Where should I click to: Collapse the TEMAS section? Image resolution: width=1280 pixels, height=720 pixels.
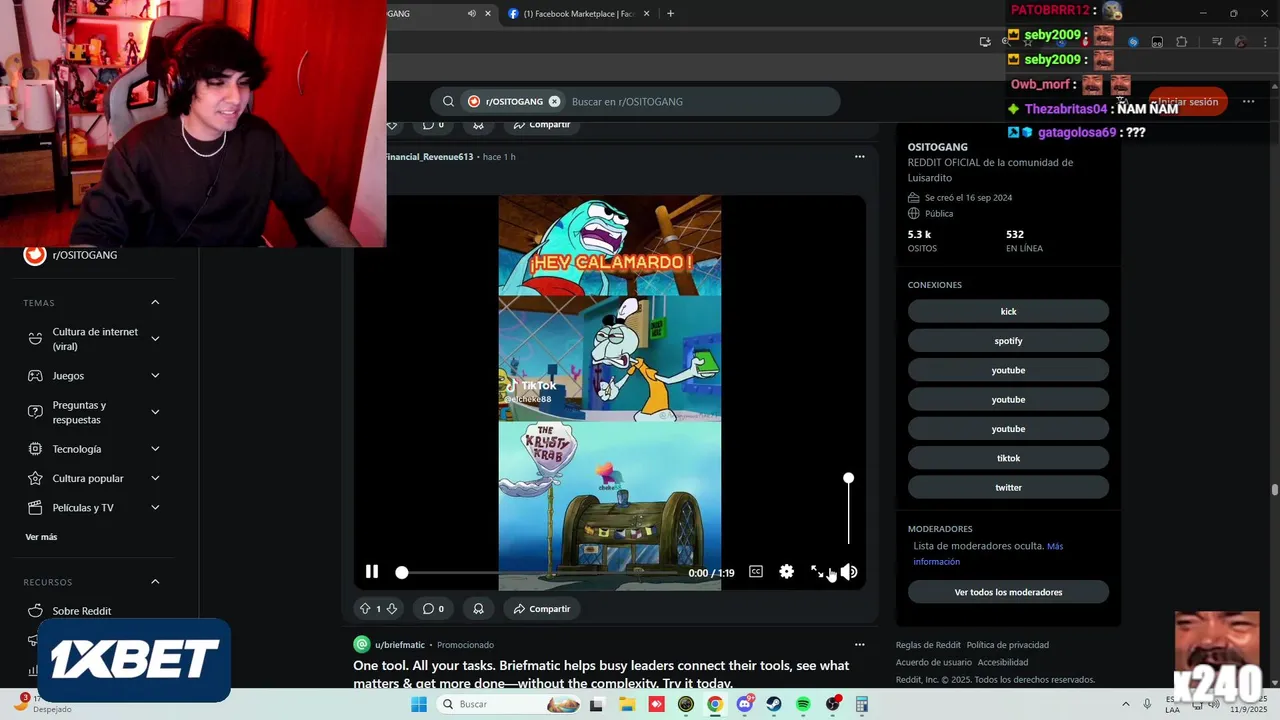155,302
